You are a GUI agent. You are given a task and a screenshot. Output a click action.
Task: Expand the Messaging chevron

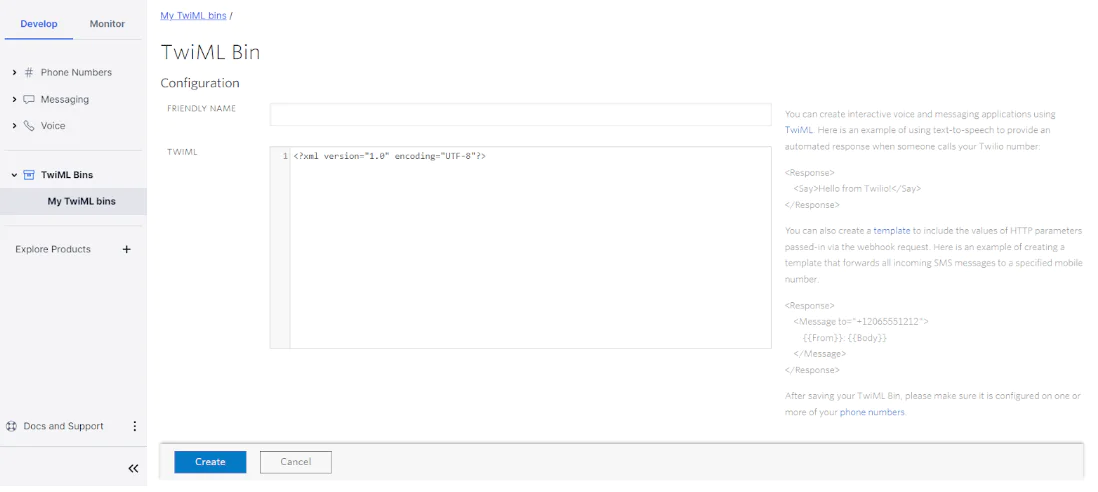(x=14, y=99)
